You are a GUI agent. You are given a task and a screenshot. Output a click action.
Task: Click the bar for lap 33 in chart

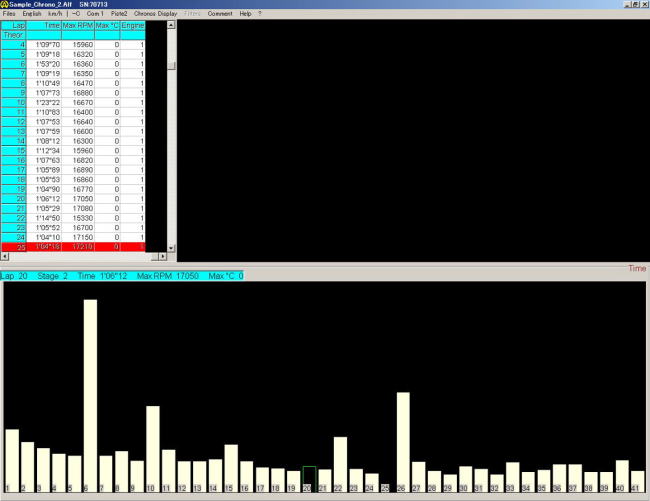click(512, 477)
